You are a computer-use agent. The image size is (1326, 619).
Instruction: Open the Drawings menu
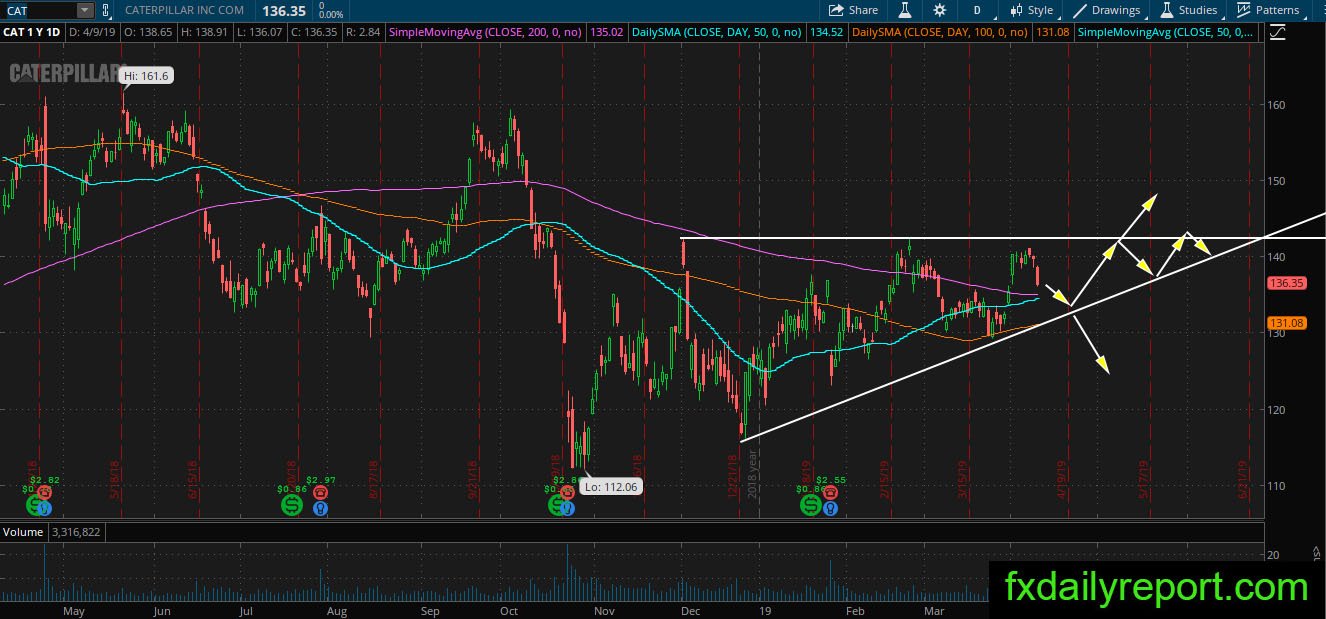coord(1107,10)
